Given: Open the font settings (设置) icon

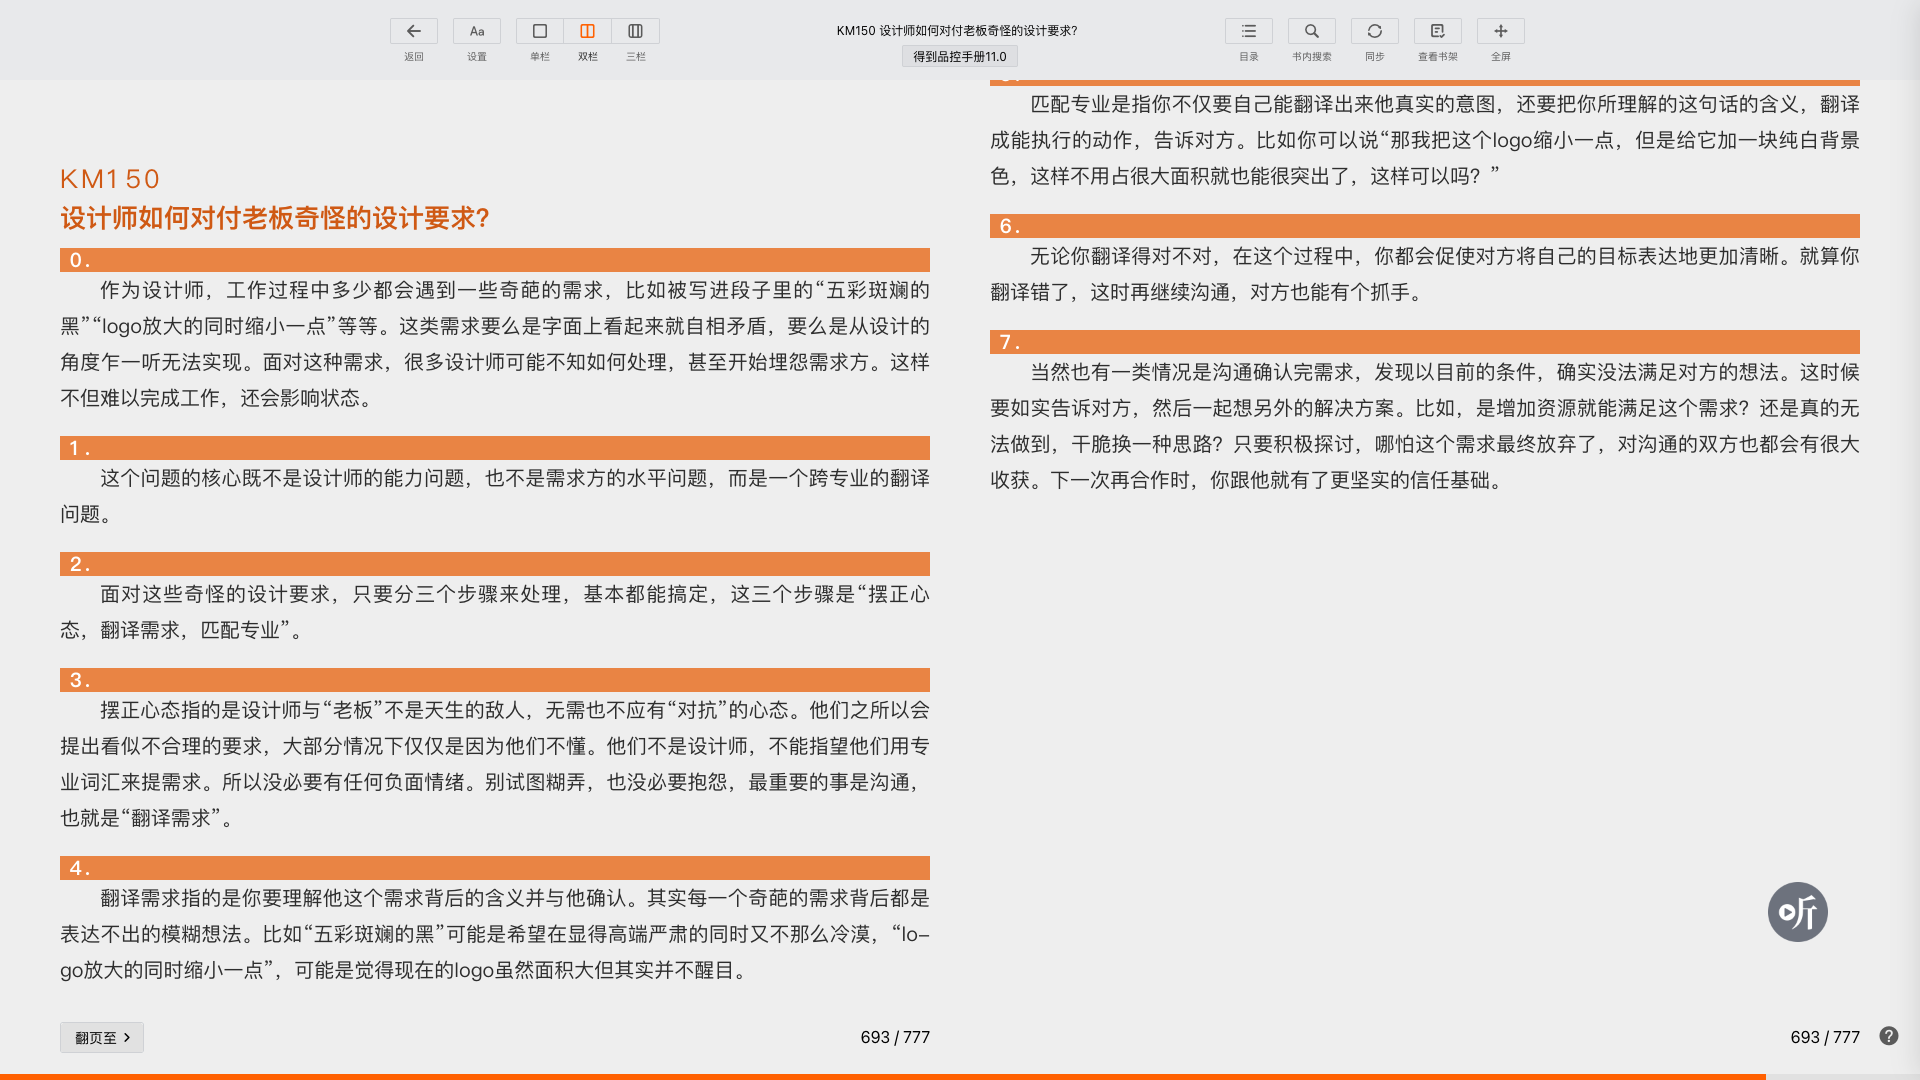Looking at the screenshot, I should coord(477,31).
